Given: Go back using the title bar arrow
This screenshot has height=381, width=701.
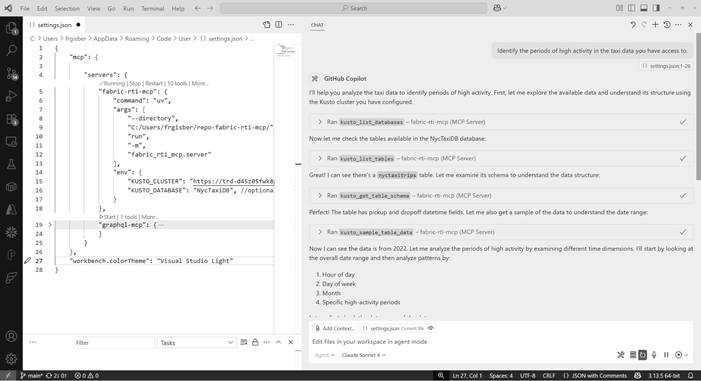Looking at the screenshot, I should pyautogui.click(x=198, y=8).
